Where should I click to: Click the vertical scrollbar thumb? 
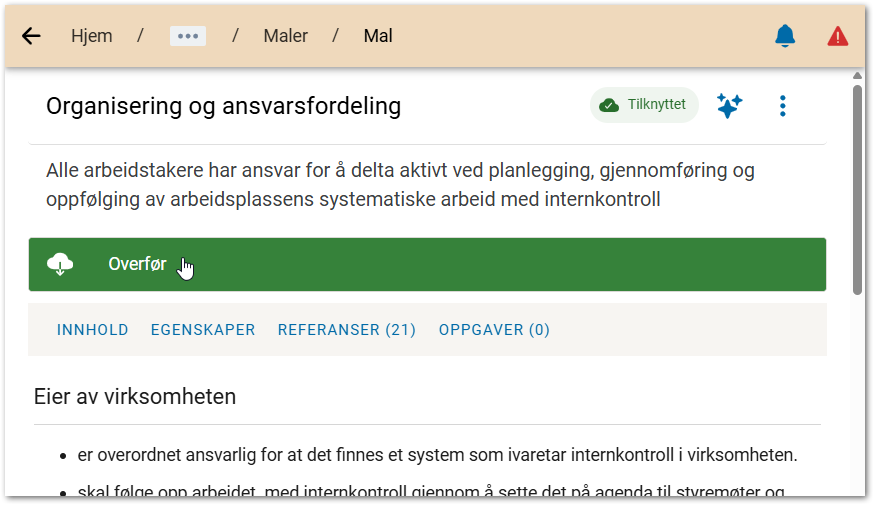click(857, 190)
